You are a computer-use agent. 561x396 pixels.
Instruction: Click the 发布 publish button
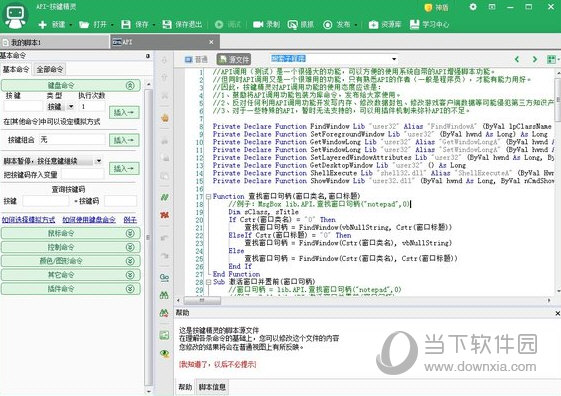click(336, 24)
